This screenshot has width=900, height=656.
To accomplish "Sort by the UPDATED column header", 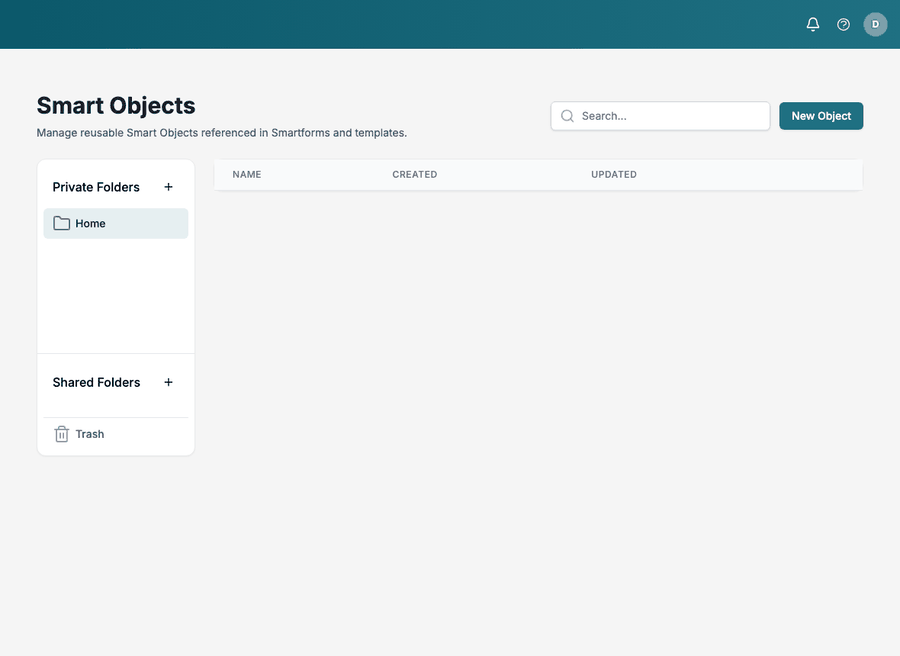I will point(614,174).
